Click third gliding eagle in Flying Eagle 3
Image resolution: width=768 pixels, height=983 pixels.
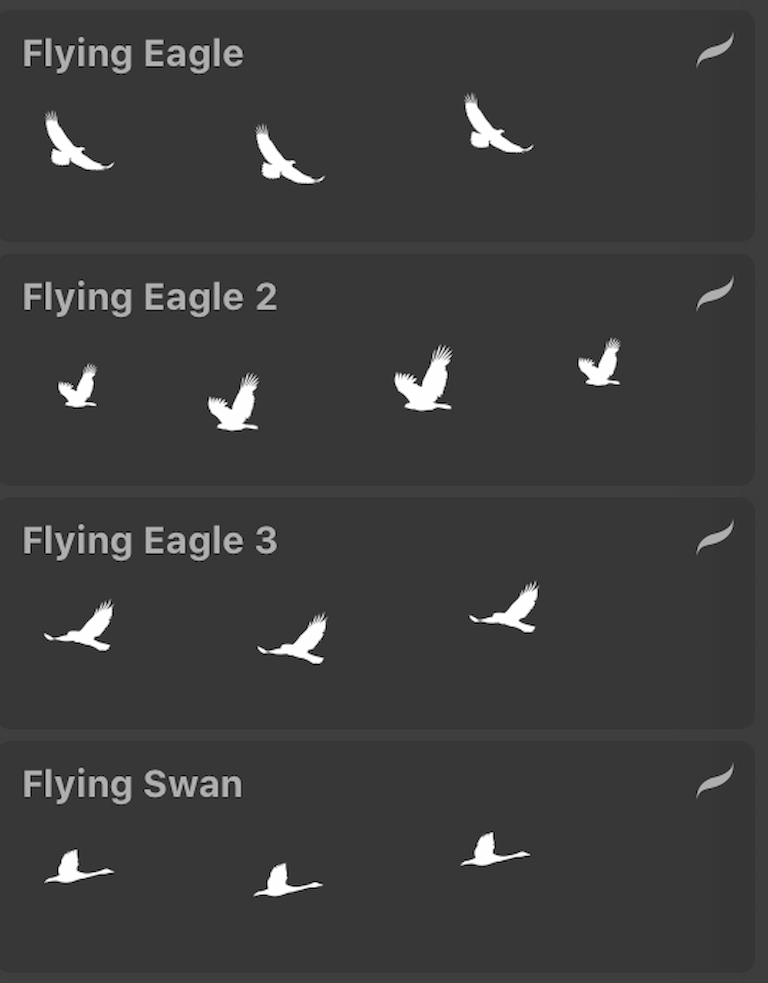[504, 607]
